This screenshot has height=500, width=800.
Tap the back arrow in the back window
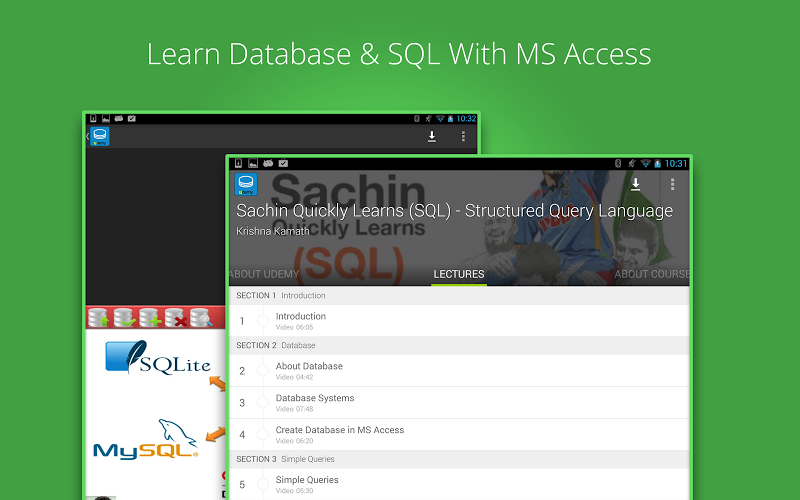pos(87,136)
